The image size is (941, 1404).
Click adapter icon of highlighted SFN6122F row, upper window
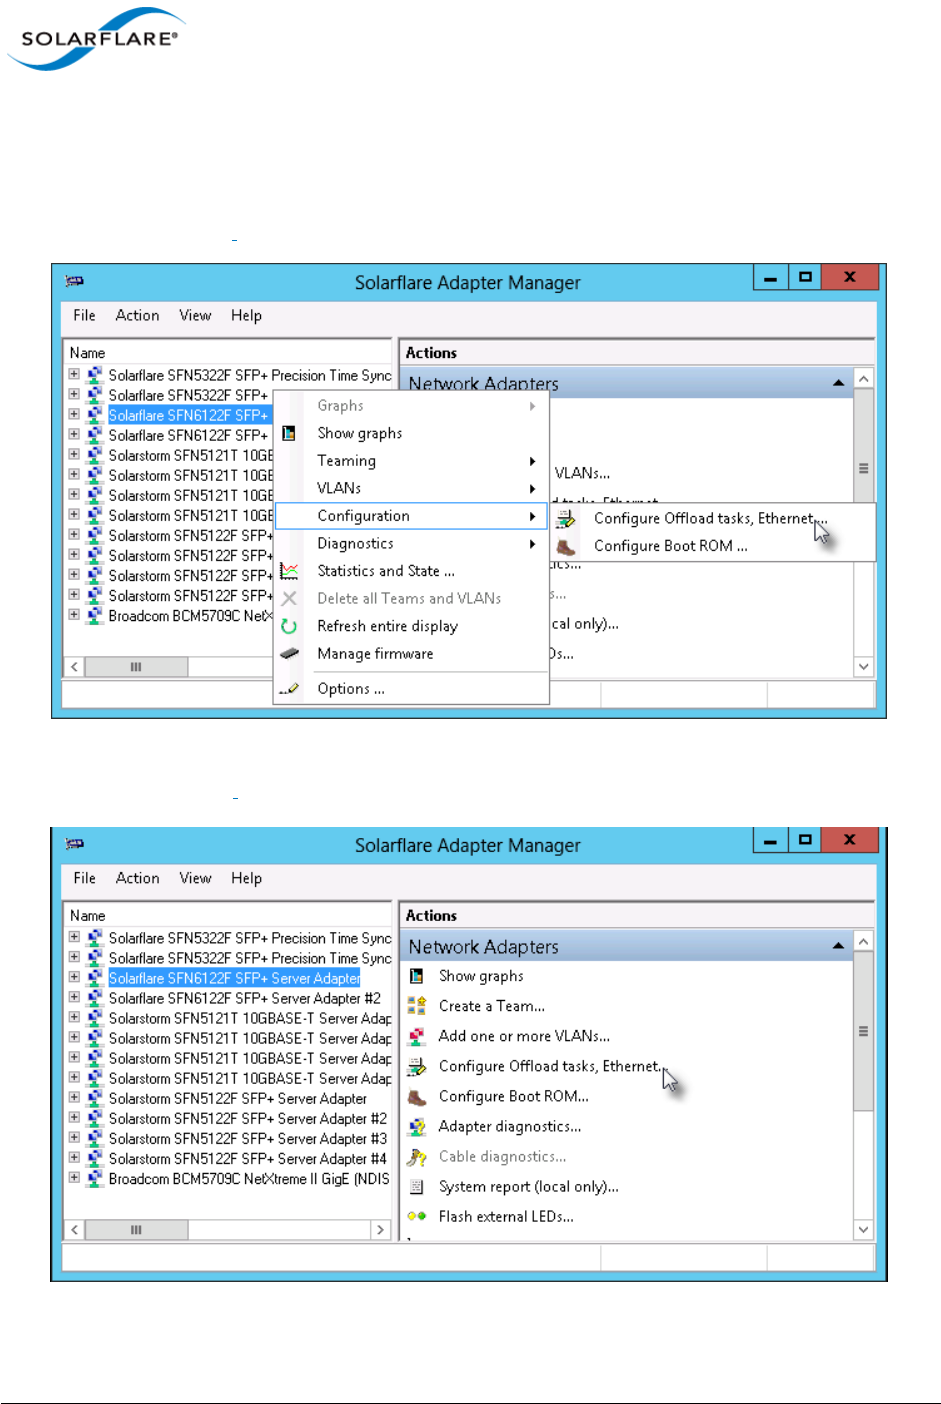pos(95,415)
